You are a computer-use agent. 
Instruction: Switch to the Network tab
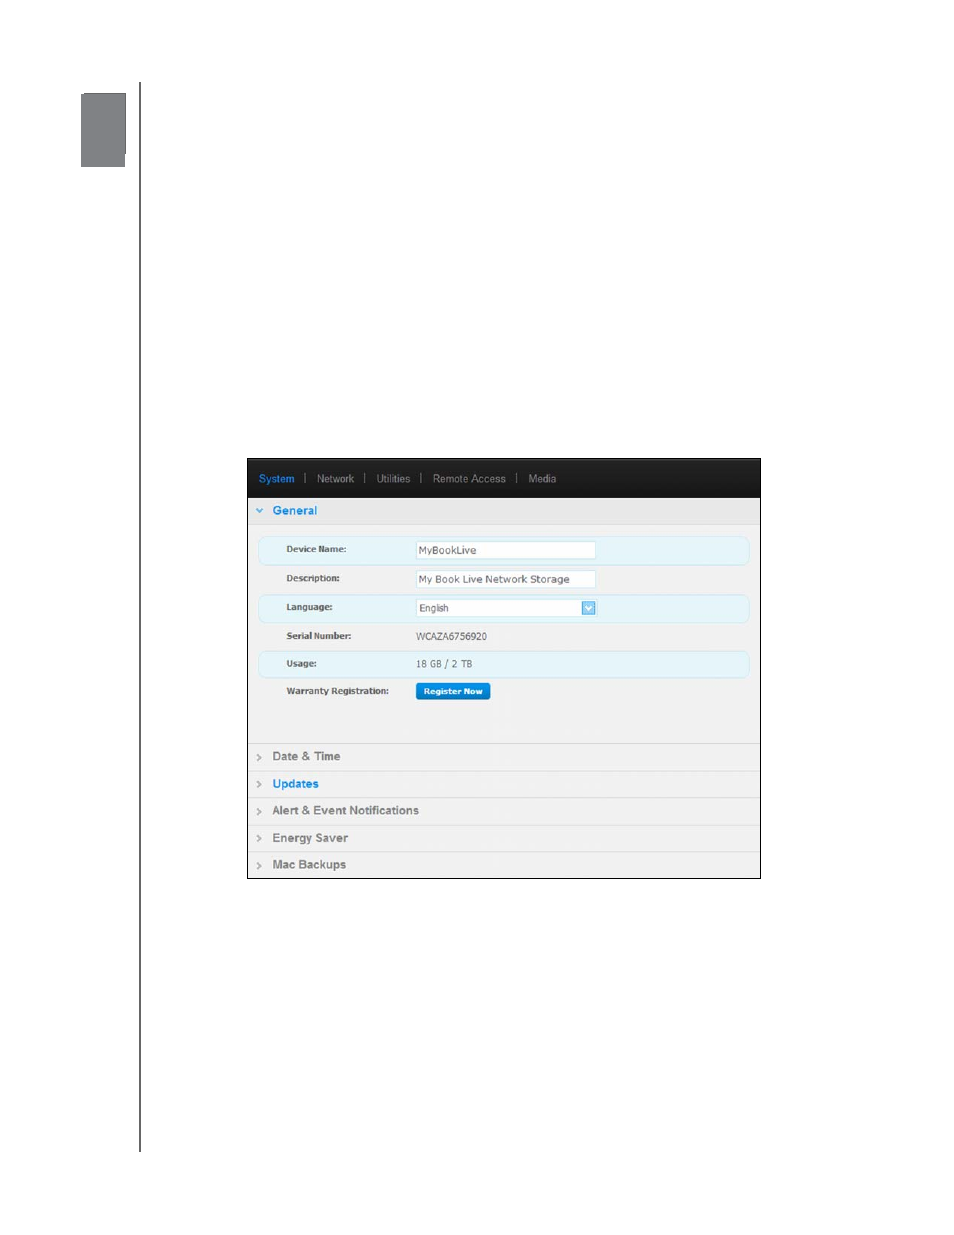(335, 479)
